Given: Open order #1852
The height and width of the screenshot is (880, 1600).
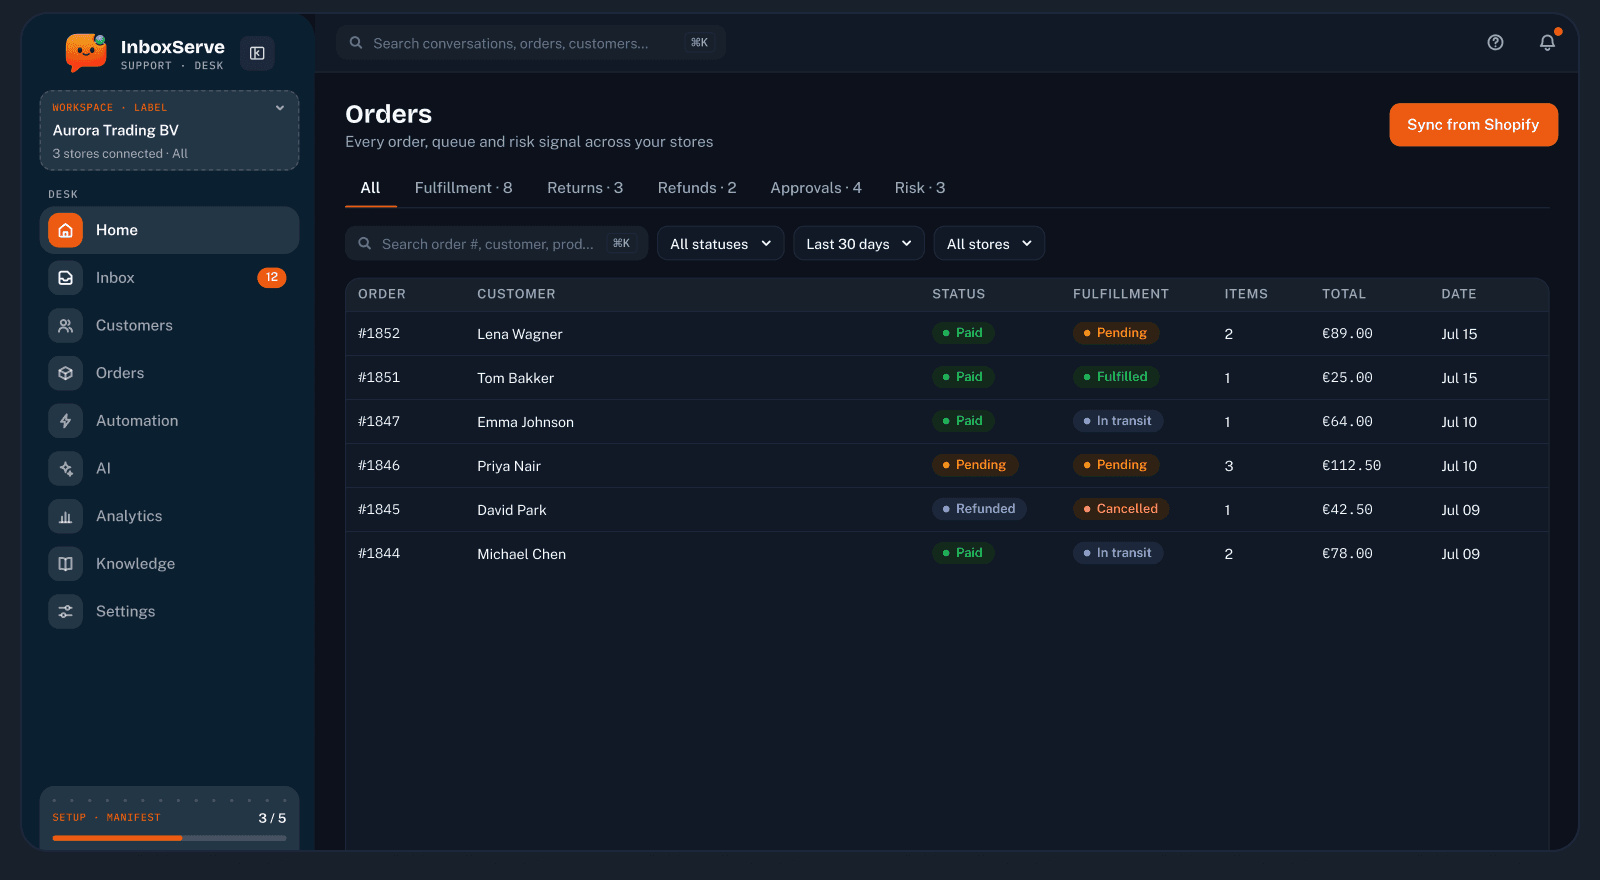Looking at the screenshot, I should 379,333.
